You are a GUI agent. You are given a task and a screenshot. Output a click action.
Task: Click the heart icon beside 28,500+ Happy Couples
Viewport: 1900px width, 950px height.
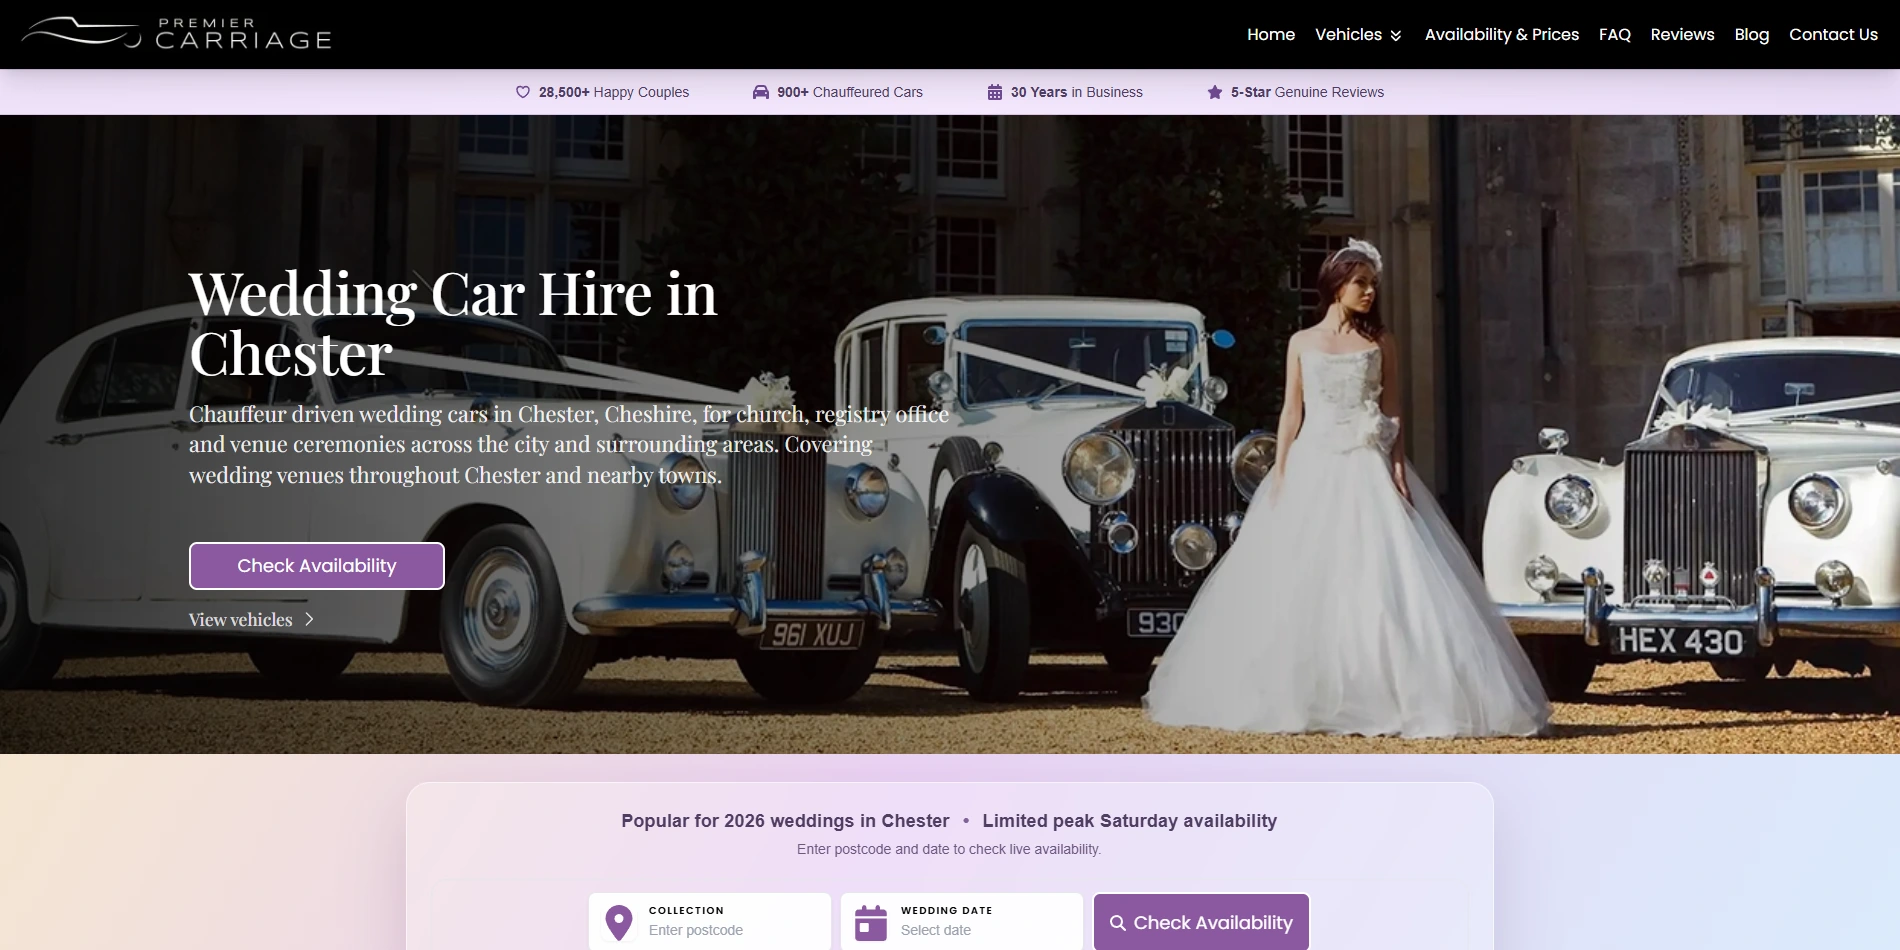click(523, 91)
